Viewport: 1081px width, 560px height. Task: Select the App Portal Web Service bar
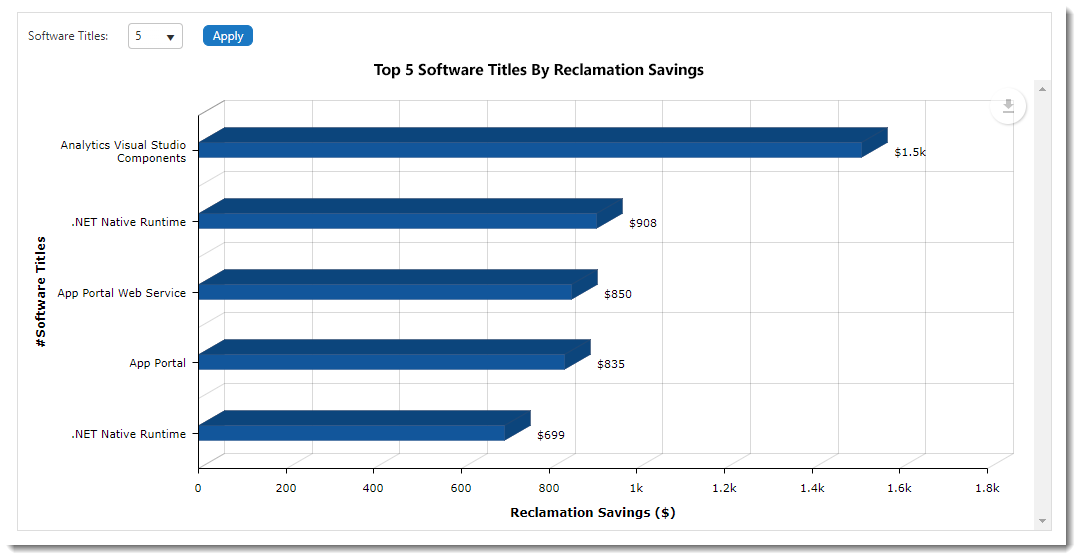(x=385, y=291)
